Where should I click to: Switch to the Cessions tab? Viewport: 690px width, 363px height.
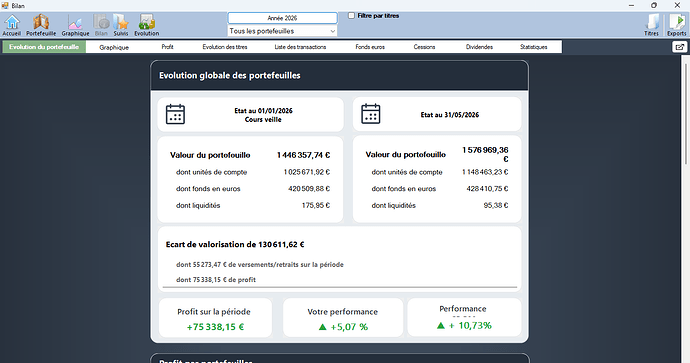point(424,47)
